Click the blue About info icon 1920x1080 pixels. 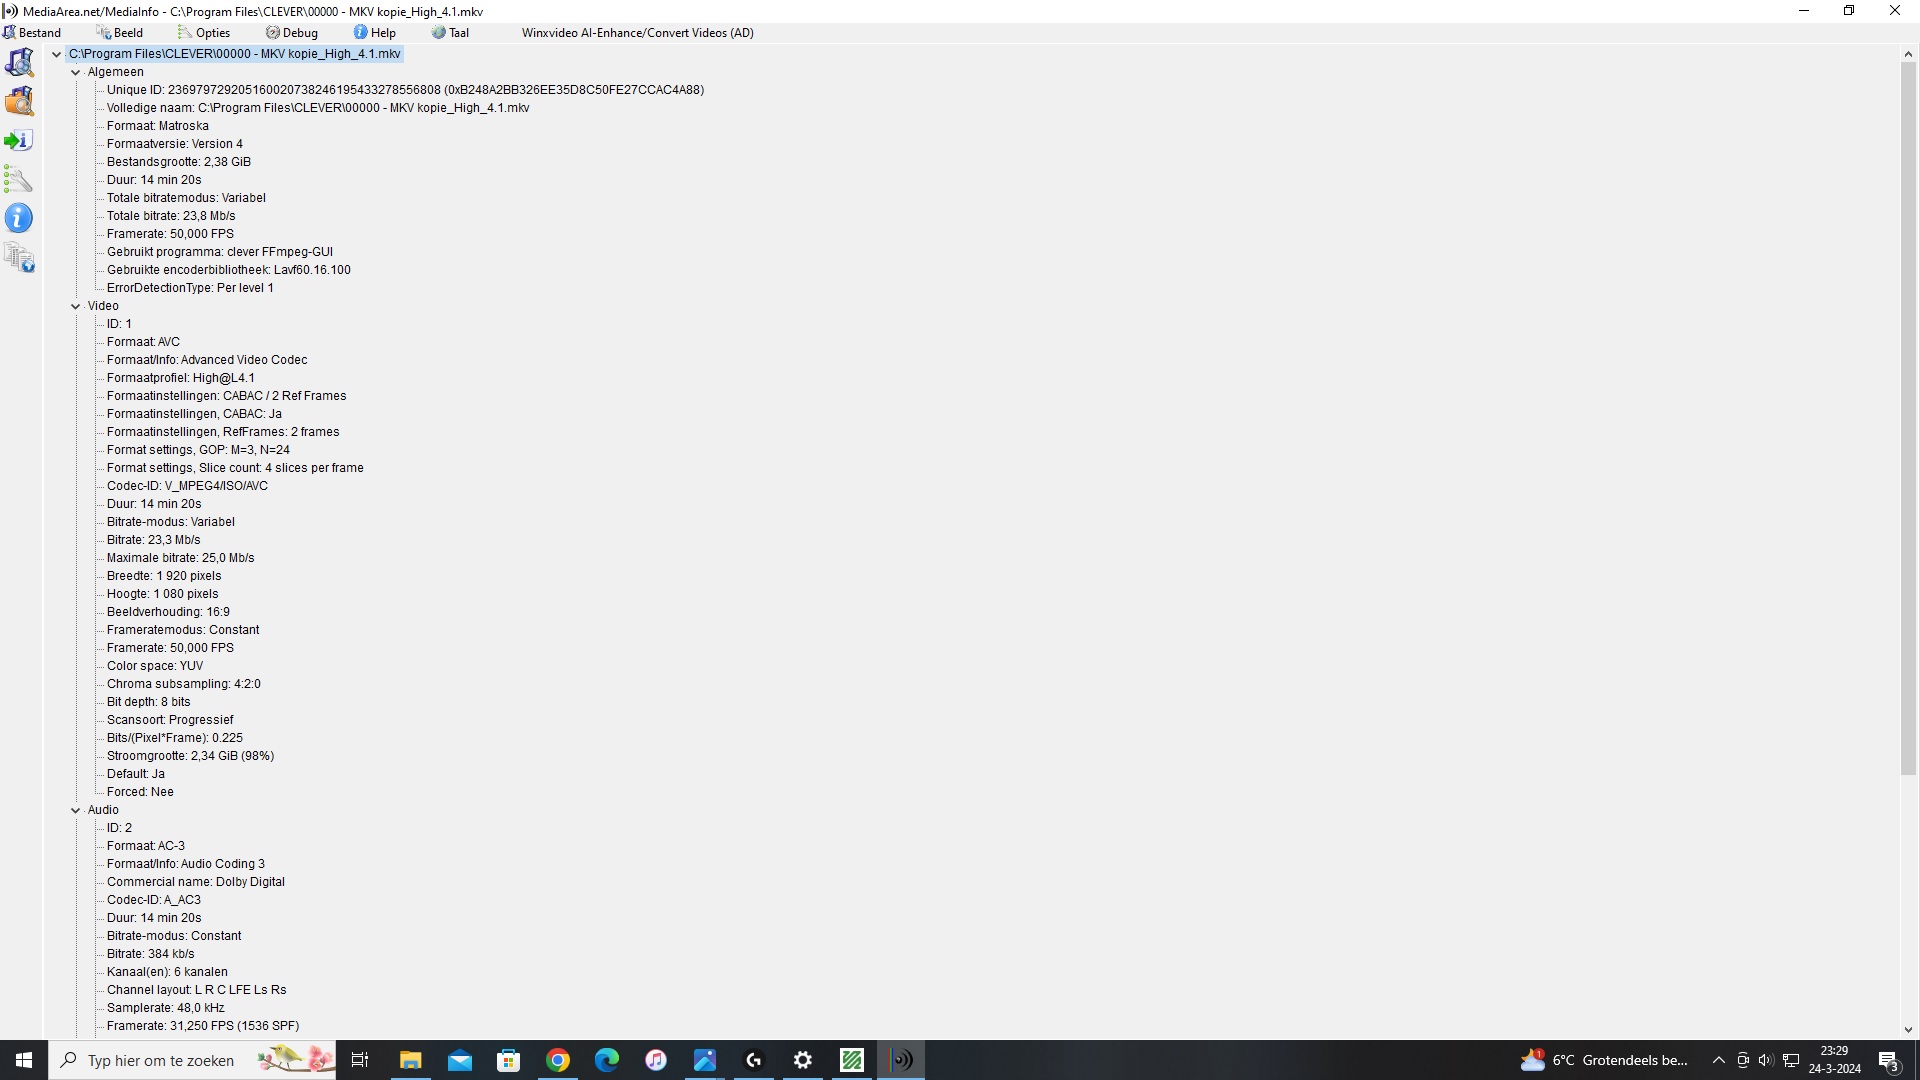(x=19, y=218)
